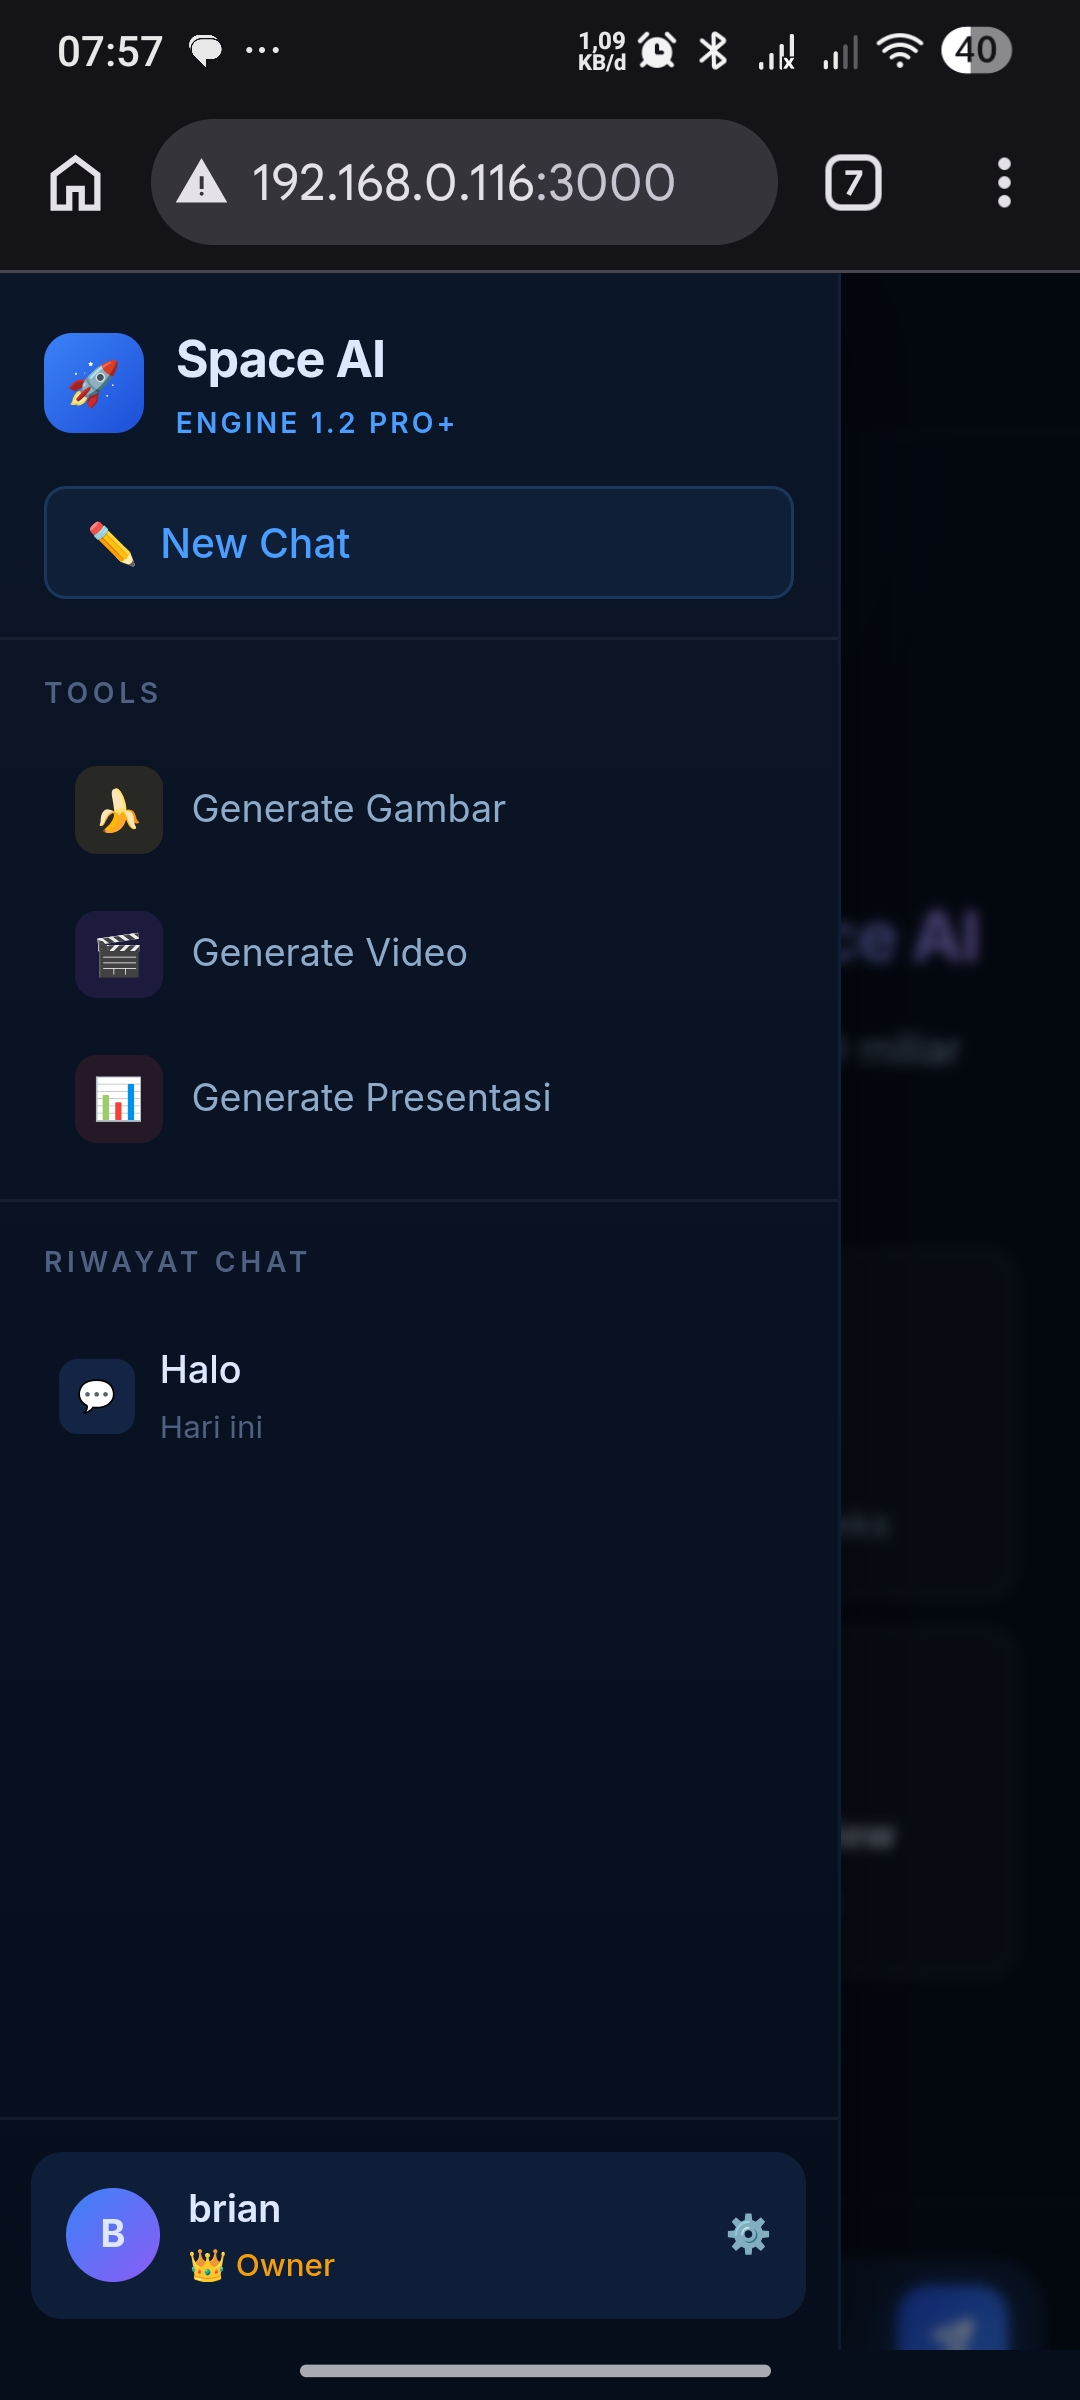This screenshot has height=2400, width=1080.
Task: Open the browser three-dot overflow menu
Action: tap(1004, 183)
